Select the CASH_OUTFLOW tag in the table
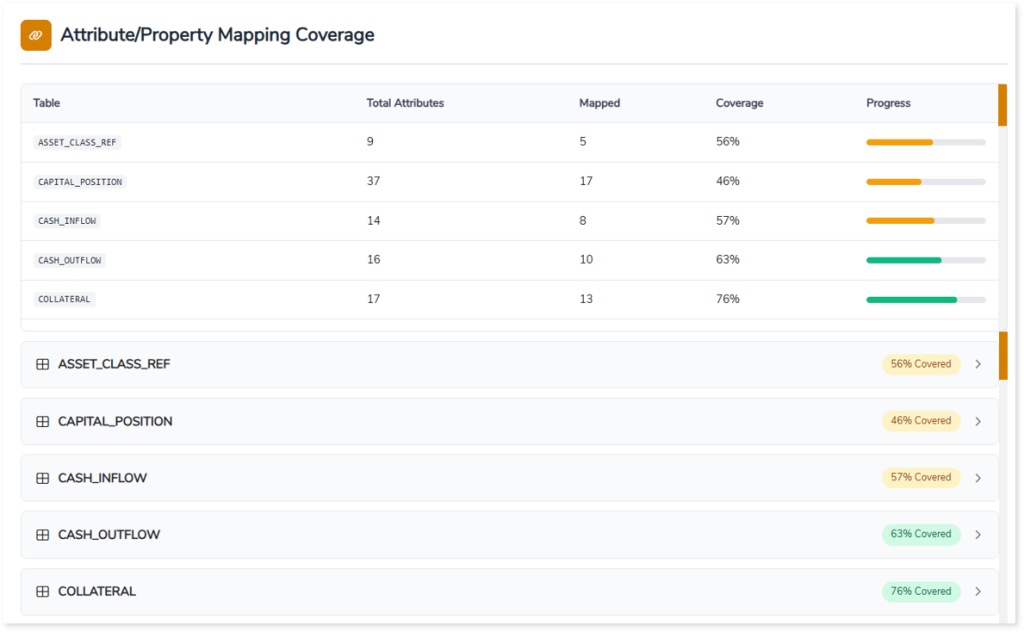 [x=70, y=260]
